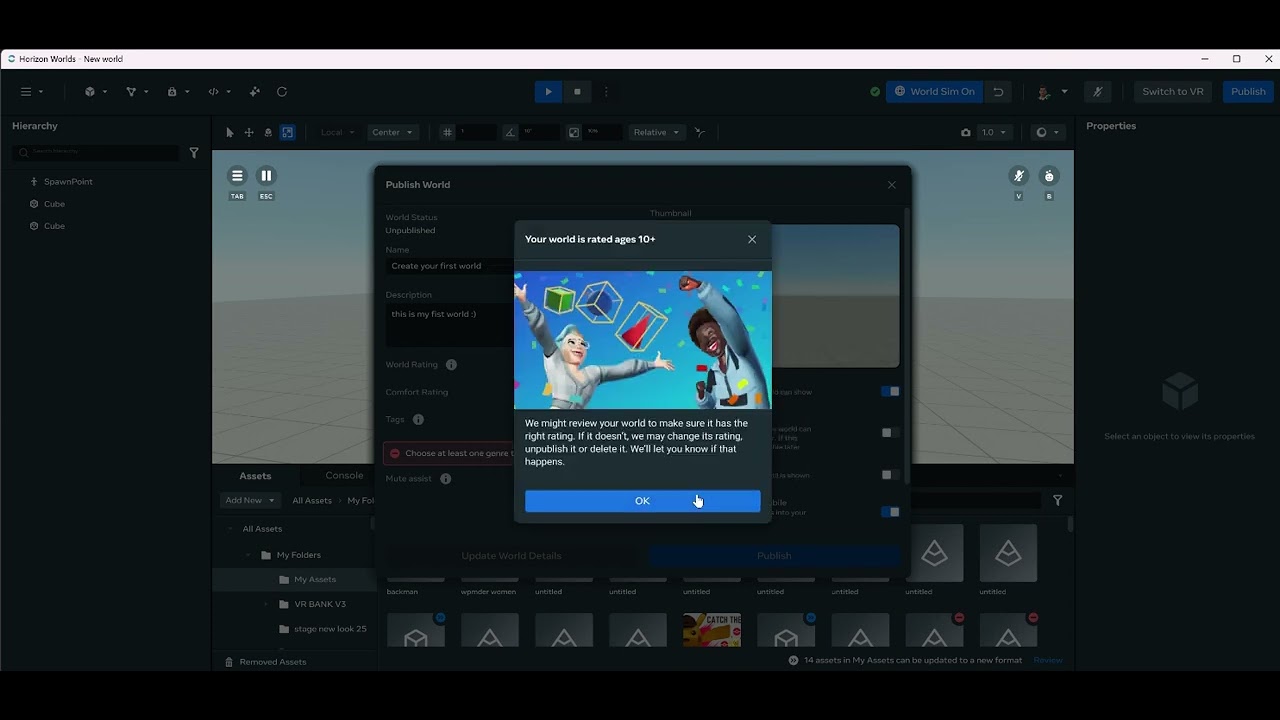Expand the VR BANK V3 folder

click(266, 604)
